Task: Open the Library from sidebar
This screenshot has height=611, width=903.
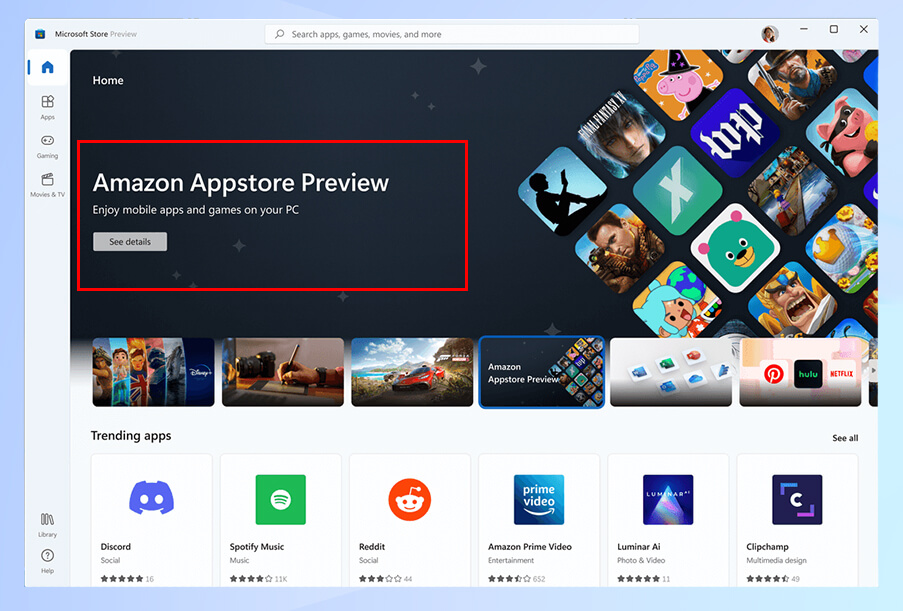Action: pos(47,525)
